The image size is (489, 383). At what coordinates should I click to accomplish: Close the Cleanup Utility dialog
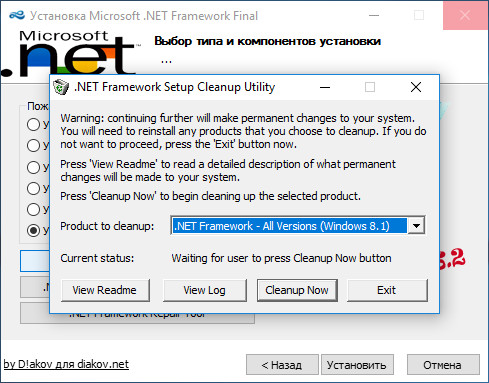(x=416, y=87)
